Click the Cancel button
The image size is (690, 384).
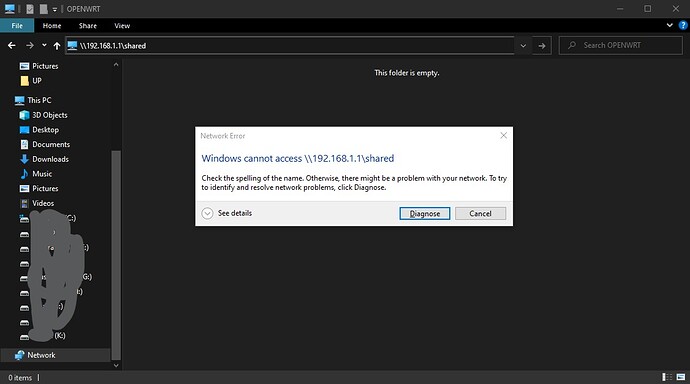480,213
